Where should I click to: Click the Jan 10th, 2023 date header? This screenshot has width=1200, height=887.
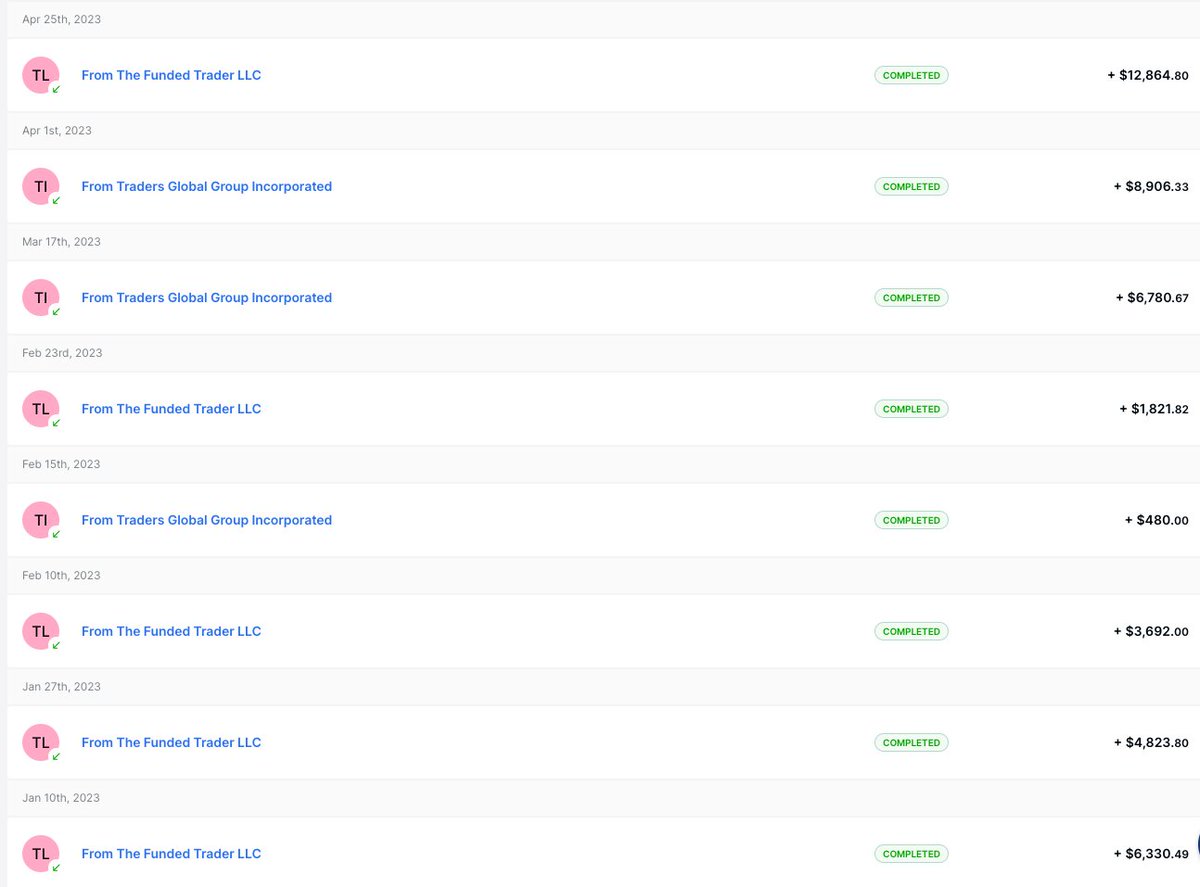61,797
